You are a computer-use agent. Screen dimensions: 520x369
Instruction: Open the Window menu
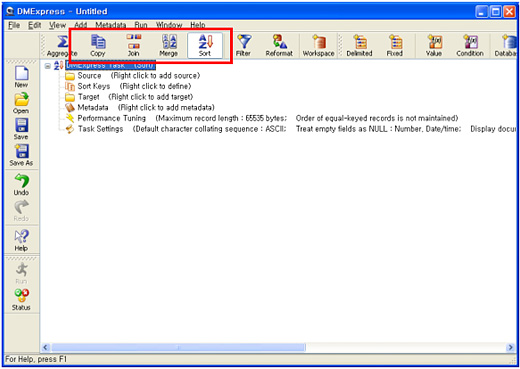[x=169, y=25]
